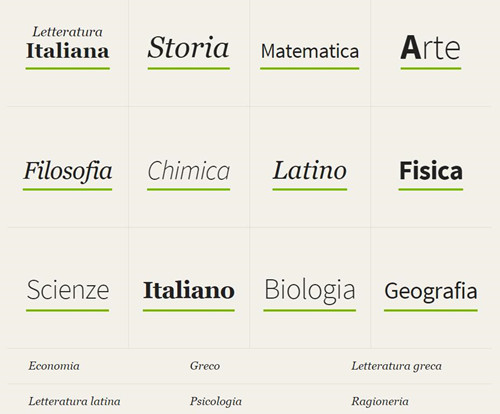Open the Letteratura Italiana subject
Screen dimensions: 500x414
[x=68, y=43]
